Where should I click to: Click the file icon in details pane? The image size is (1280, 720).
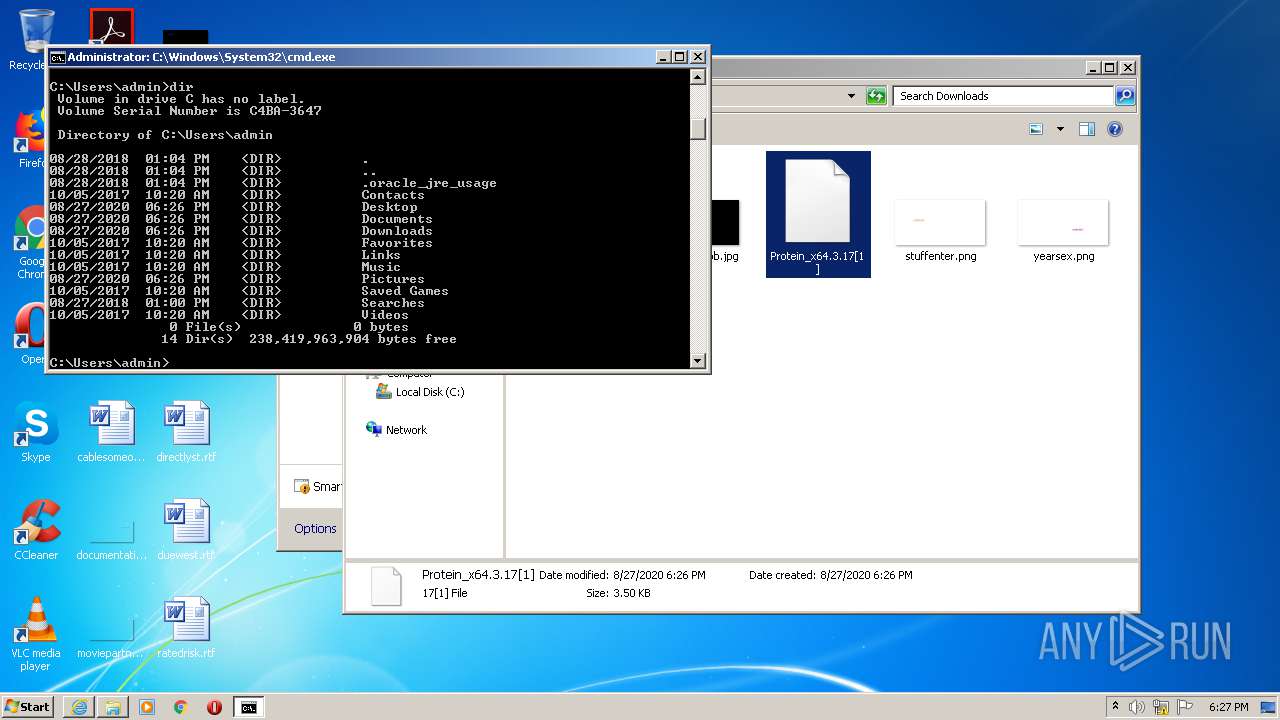pyautogui.click(x=386, y=586)
